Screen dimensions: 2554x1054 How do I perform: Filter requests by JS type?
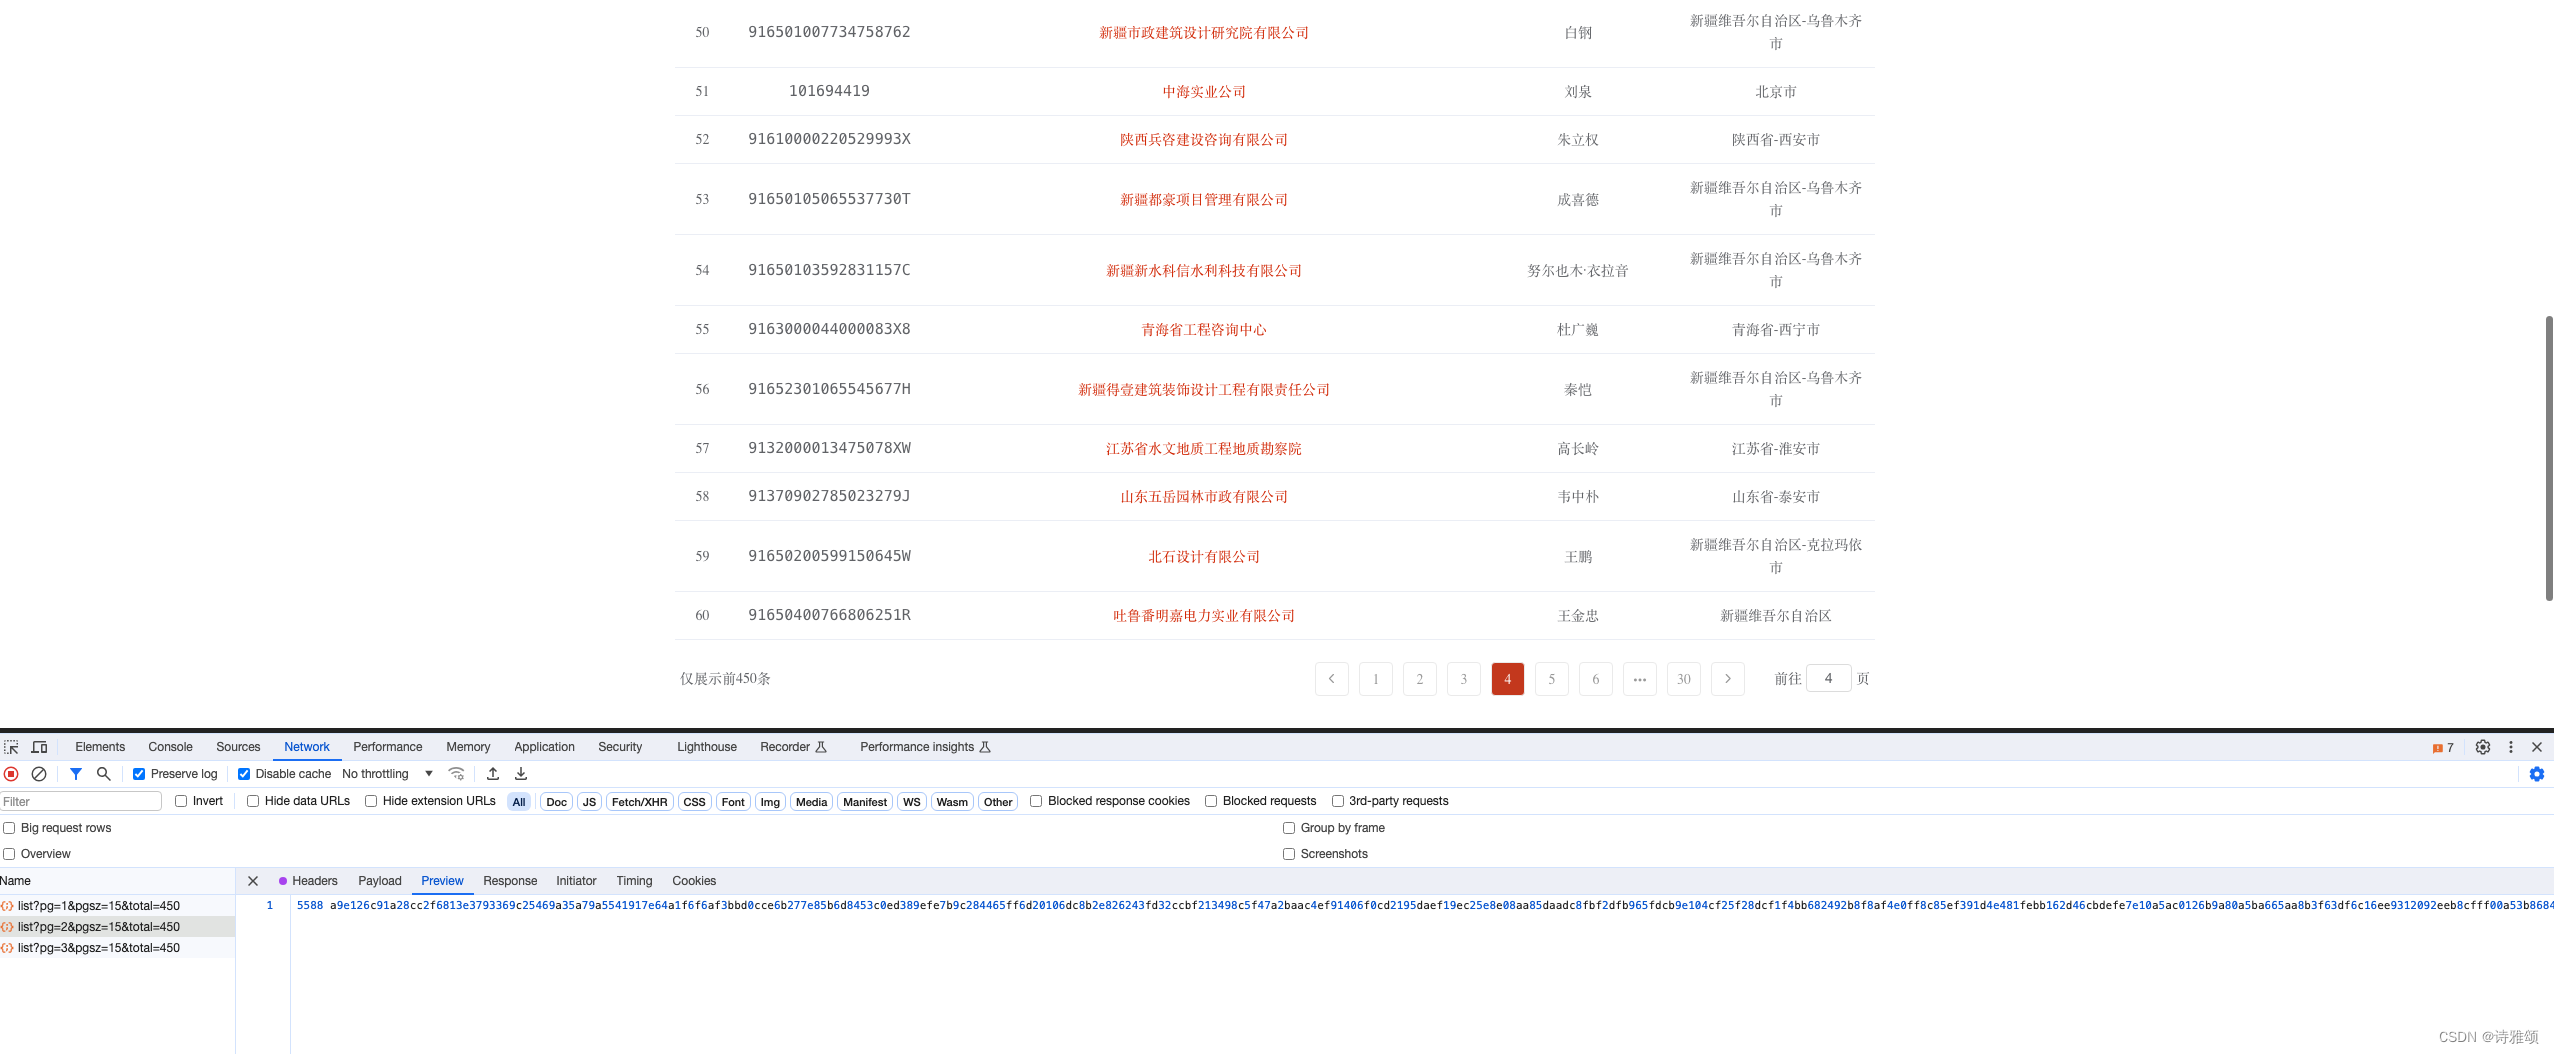pos(589,802)
